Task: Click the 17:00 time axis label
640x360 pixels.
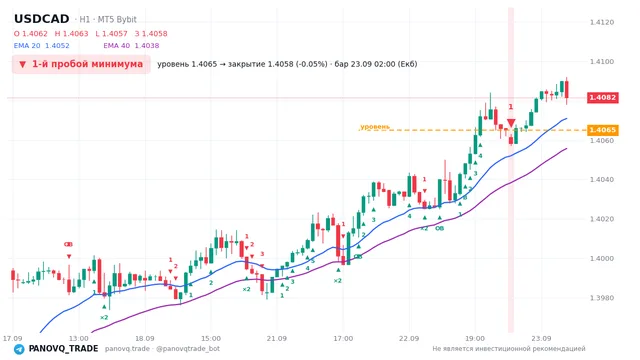Action: pyautogui.click(x=343, y=338)
